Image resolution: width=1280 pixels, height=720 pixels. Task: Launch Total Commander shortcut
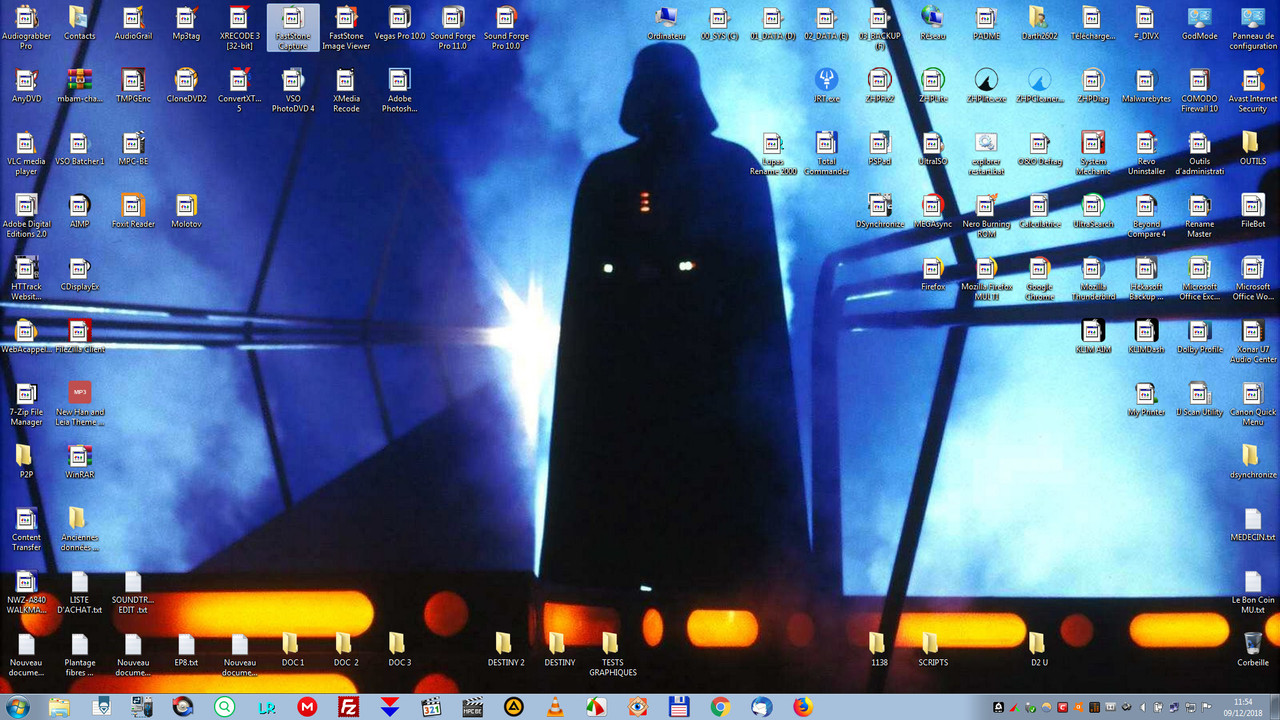click(826, 153)
